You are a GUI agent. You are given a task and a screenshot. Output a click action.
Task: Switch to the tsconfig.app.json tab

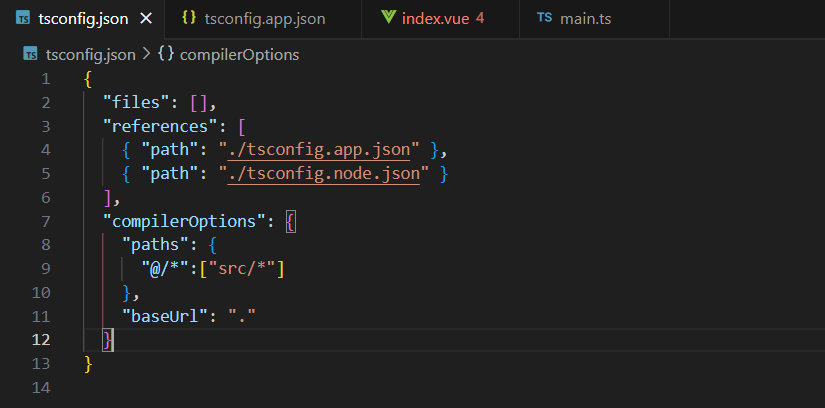[264, 19]
